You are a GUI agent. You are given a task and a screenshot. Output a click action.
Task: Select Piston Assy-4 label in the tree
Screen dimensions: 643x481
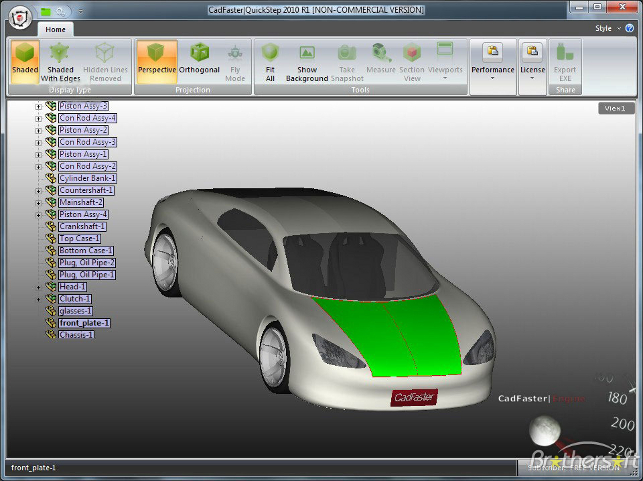(83, 214)
